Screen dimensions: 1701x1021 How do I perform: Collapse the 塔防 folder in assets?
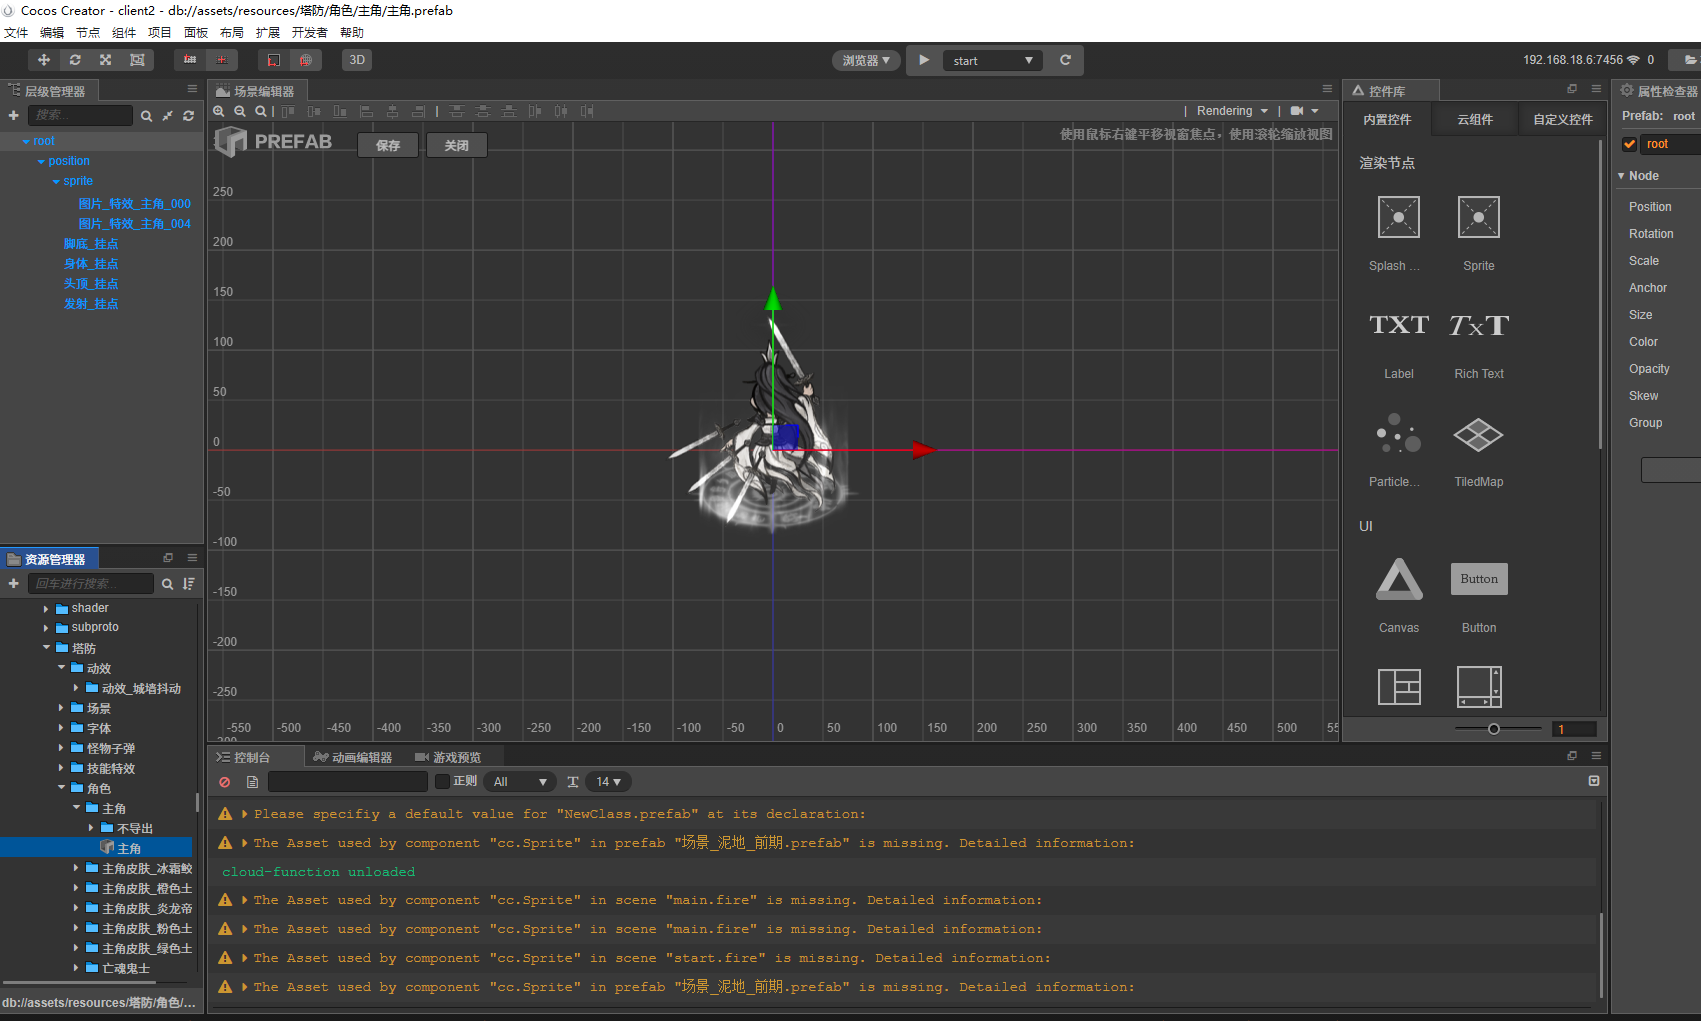[x=47, y=648]
